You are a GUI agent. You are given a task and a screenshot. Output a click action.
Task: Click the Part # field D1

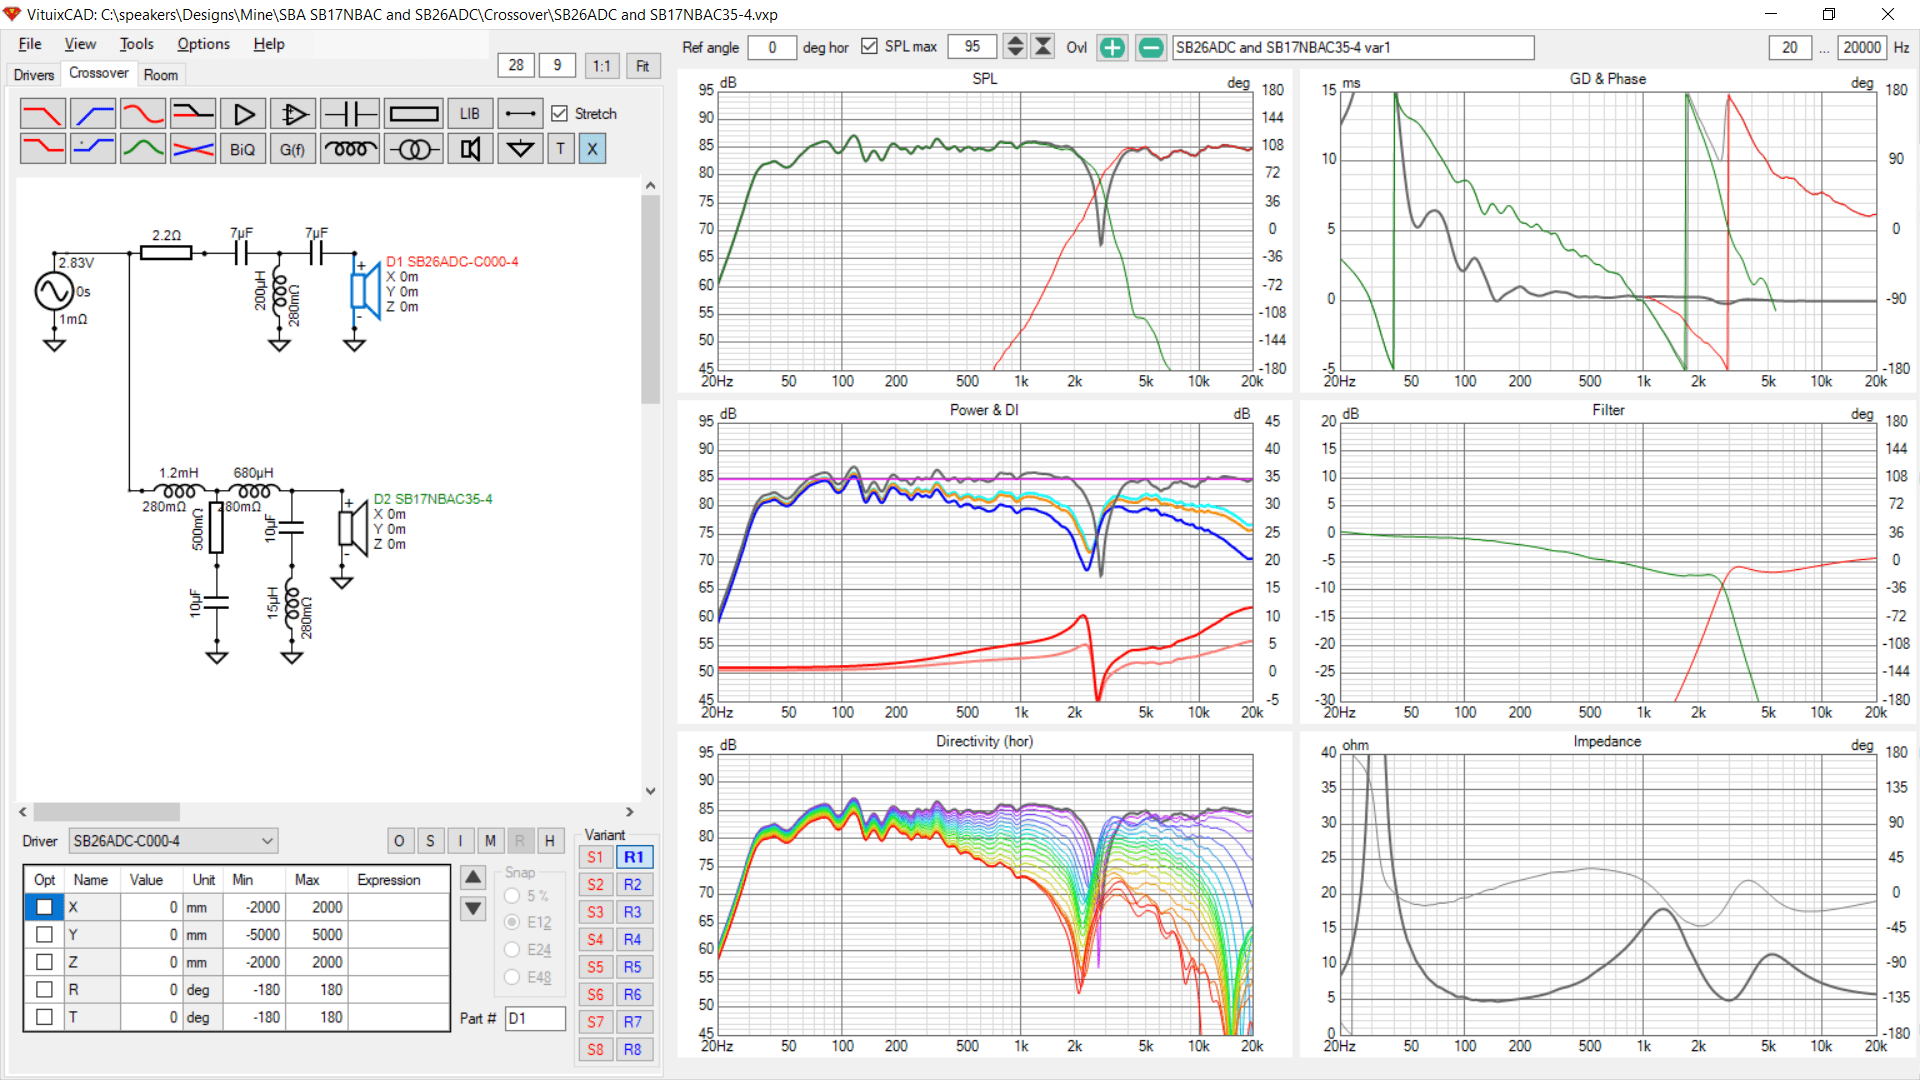coord(535,1018)
